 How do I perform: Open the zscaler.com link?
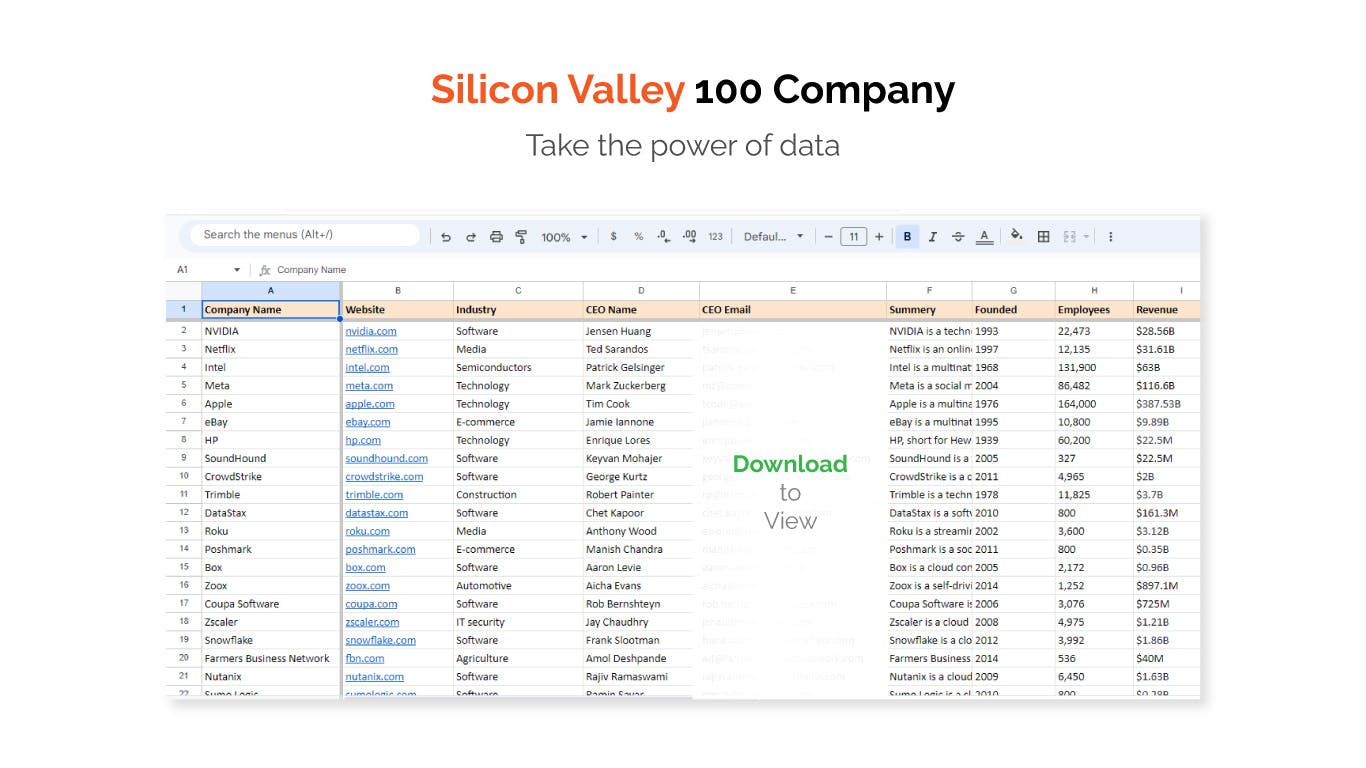pyautogui.click(x=372, y=622)
